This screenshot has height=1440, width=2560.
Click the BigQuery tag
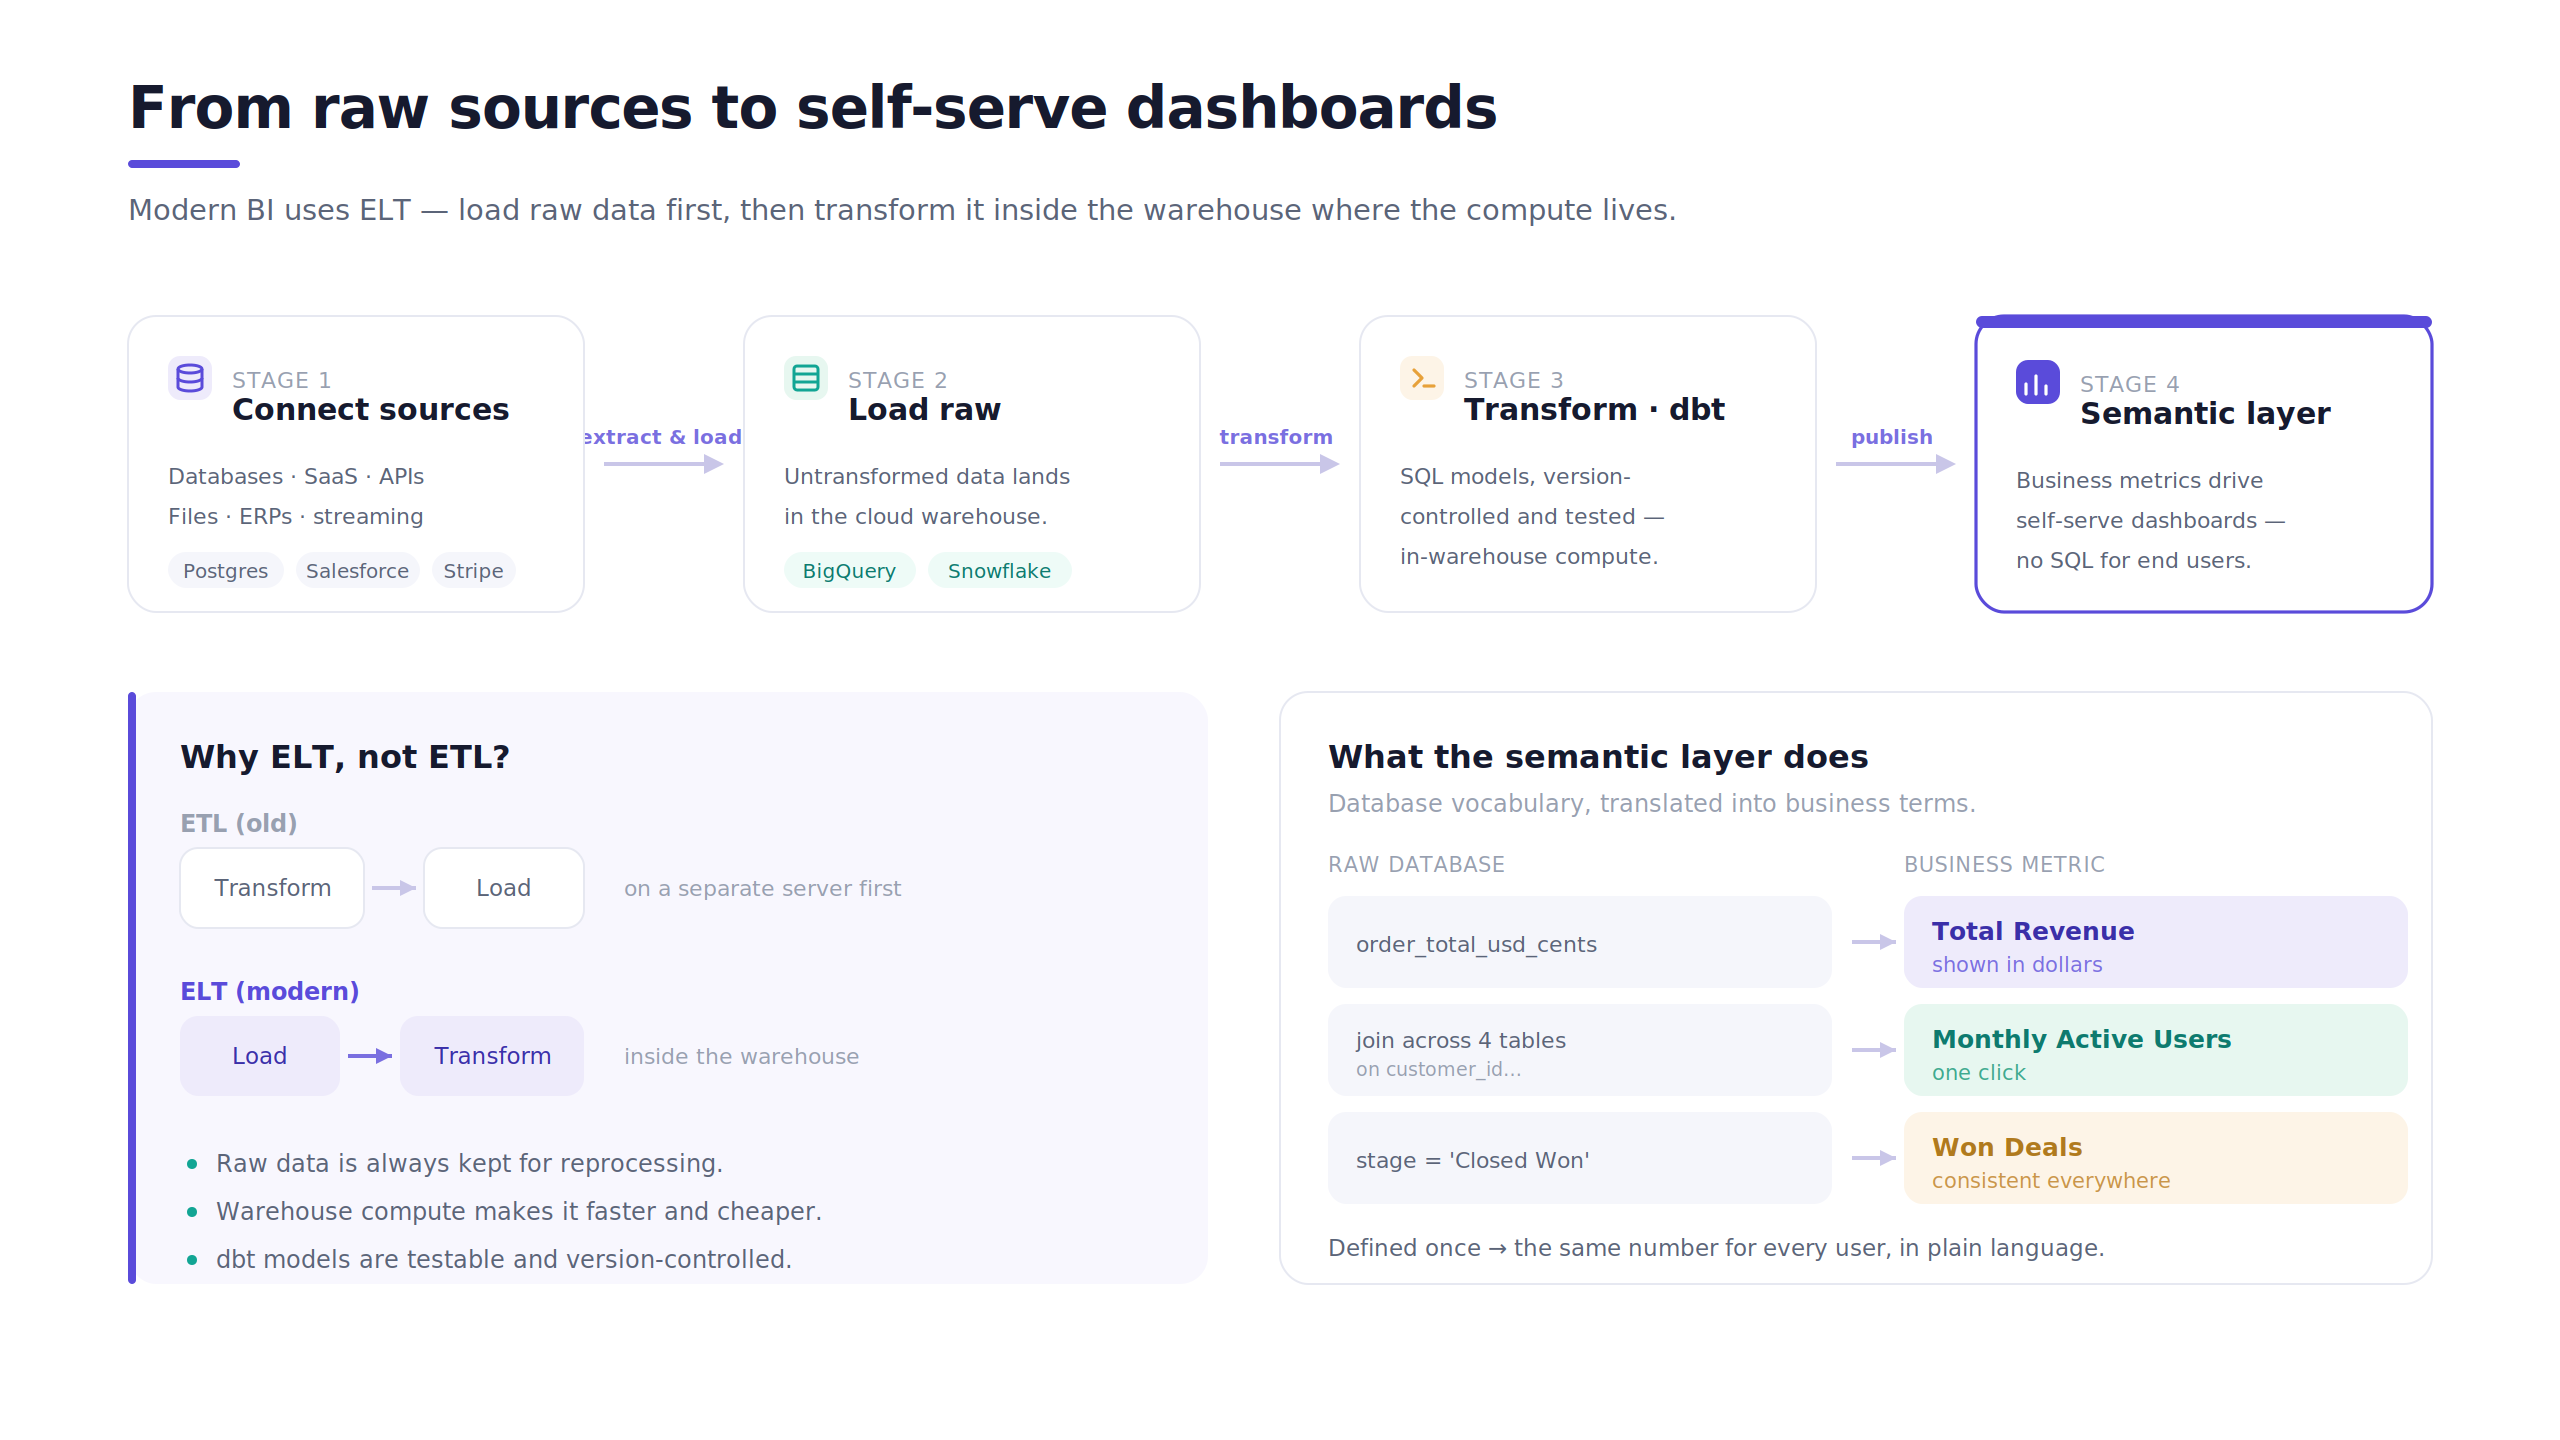tap(849, 571)
